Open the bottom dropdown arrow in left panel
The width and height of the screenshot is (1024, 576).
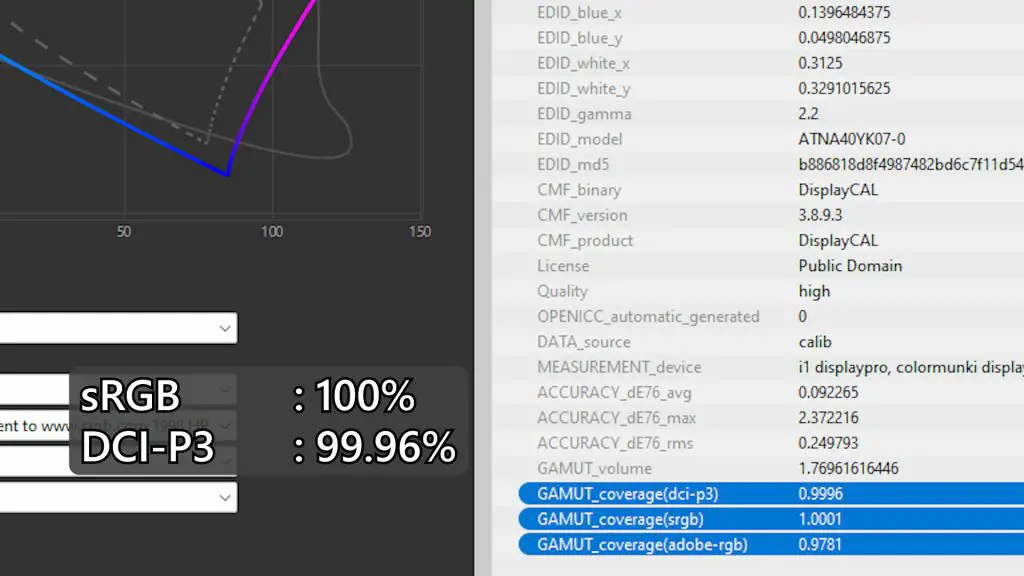[225, 498]
